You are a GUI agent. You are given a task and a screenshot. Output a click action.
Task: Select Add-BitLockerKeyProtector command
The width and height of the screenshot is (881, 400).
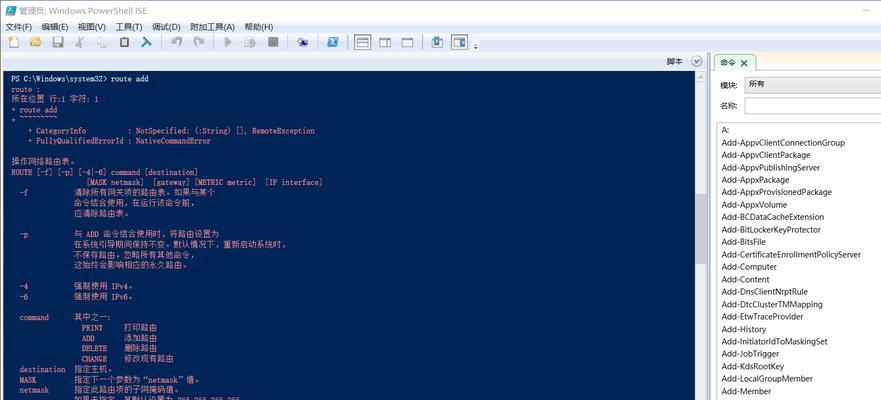pyautogui.click(x=771, y=230)
